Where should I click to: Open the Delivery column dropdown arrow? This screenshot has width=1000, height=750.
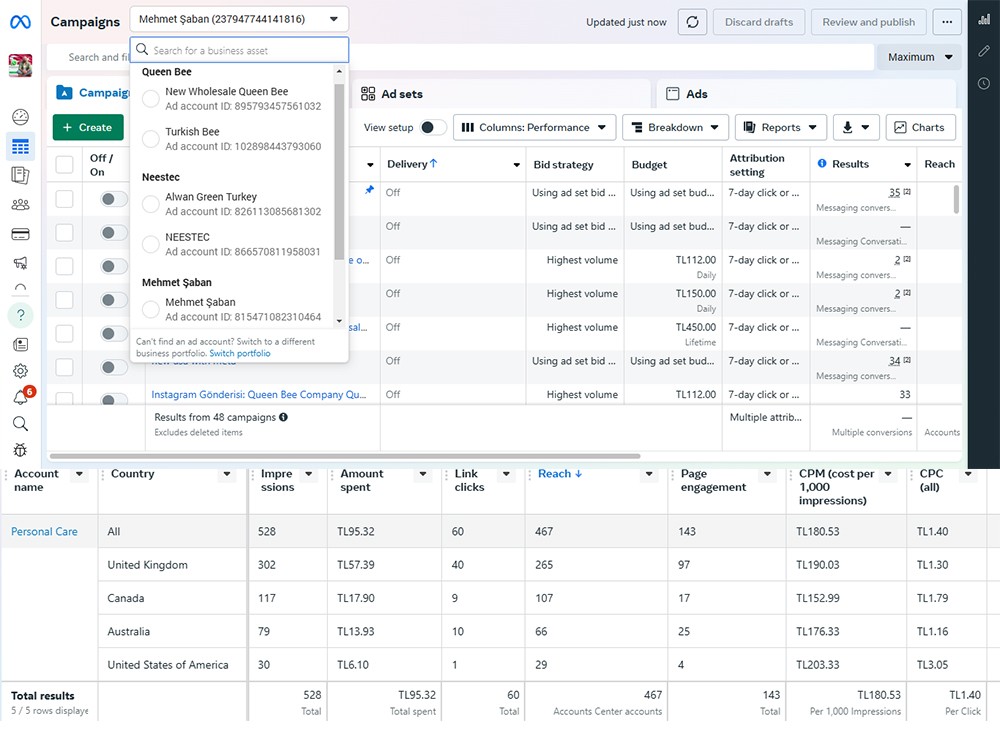[517, 165]
